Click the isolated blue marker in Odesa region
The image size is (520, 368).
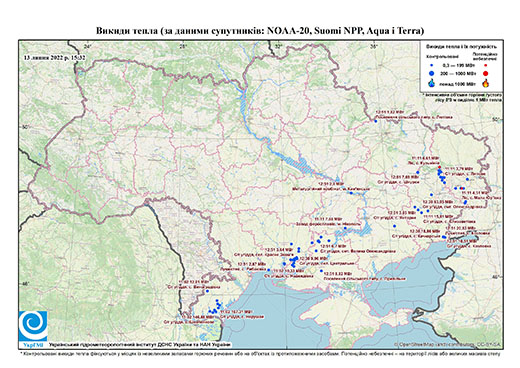pos(207,291)
